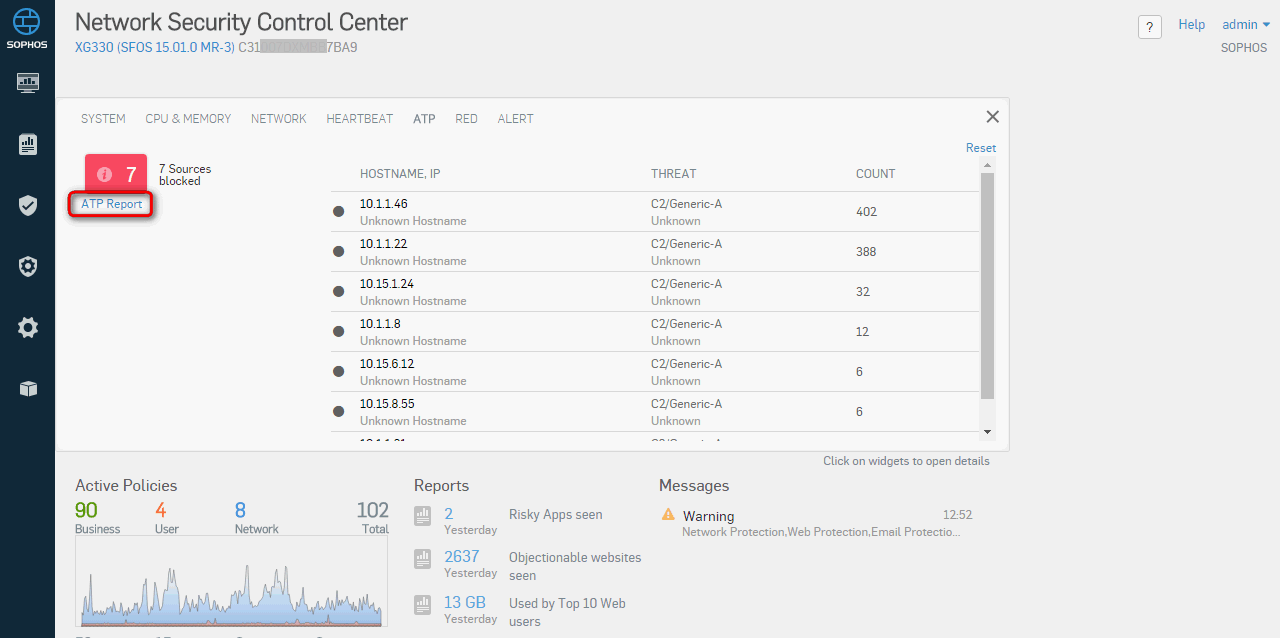Click the Sophos globe logo

click(x=27, y=22)
